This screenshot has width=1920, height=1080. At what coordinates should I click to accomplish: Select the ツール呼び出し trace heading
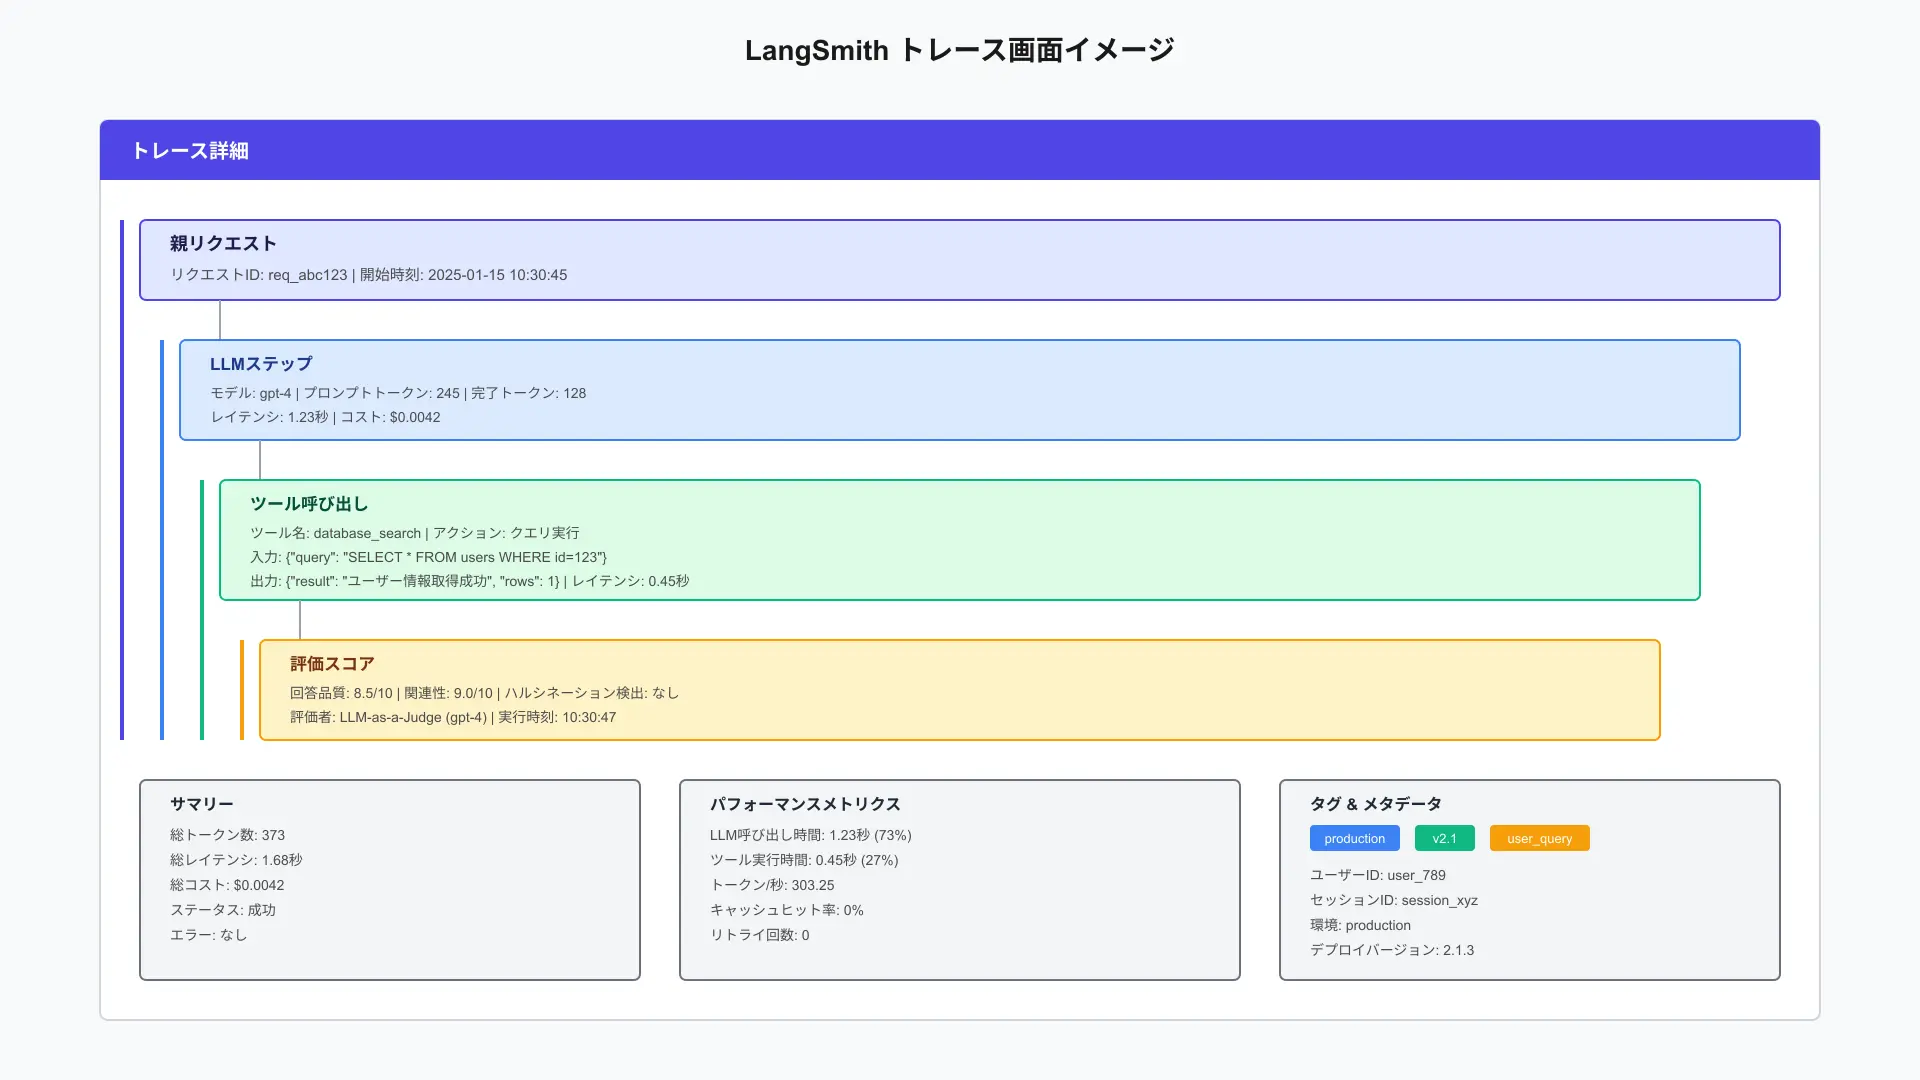(x=309, y=504)
